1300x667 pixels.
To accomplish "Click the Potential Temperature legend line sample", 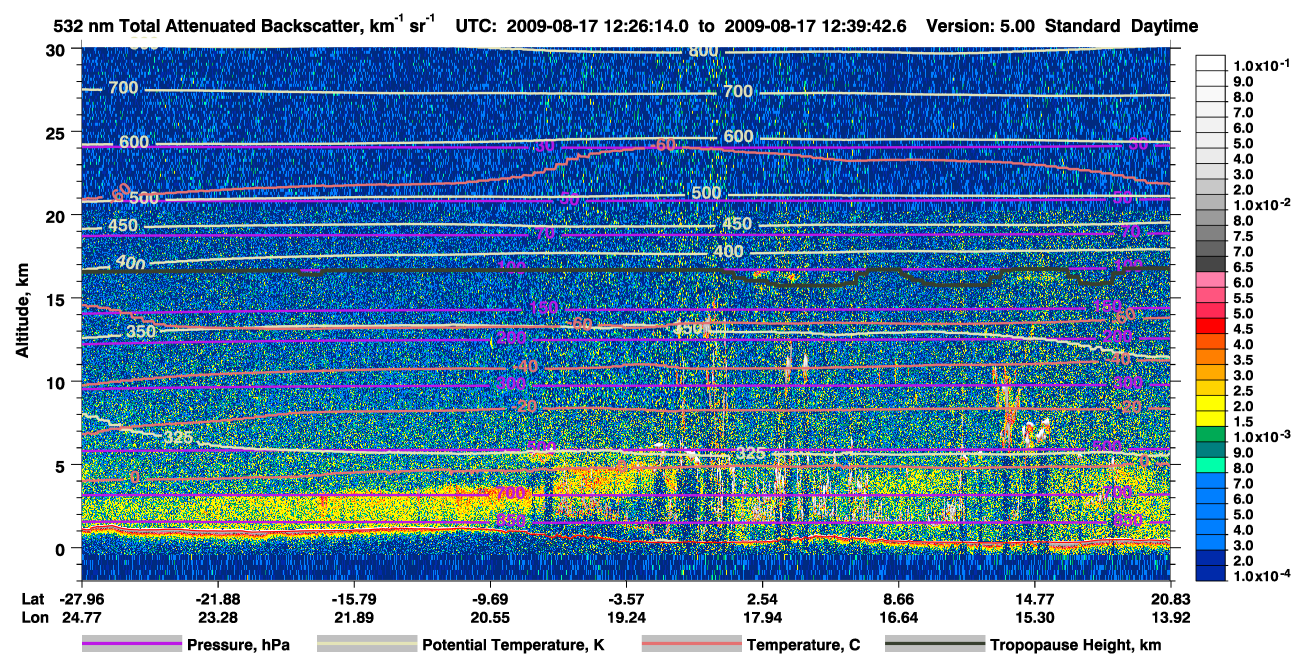I will pyautogui.click(x=366, y=645).
